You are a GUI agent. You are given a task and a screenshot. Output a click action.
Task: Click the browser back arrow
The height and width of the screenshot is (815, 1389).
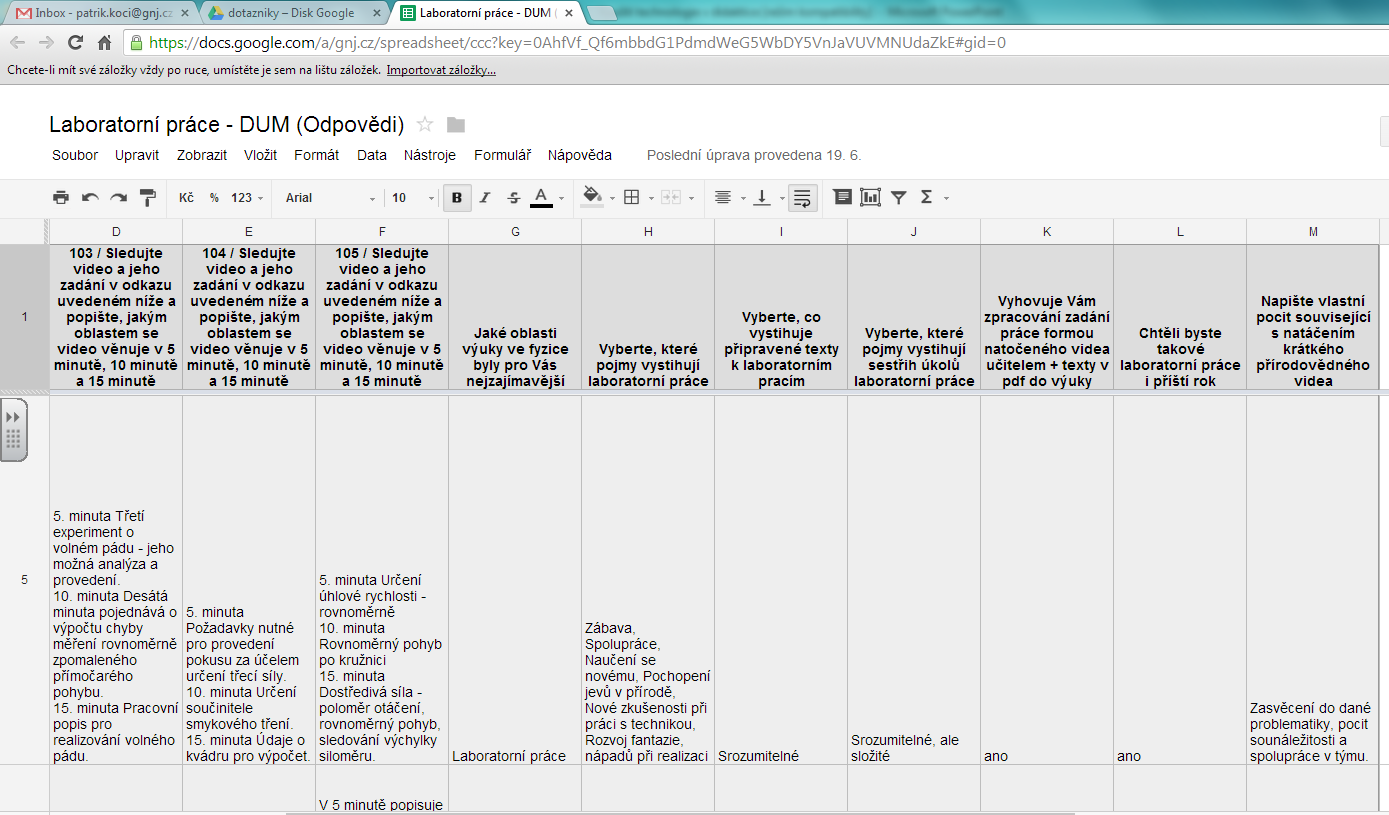click(17, 43)
